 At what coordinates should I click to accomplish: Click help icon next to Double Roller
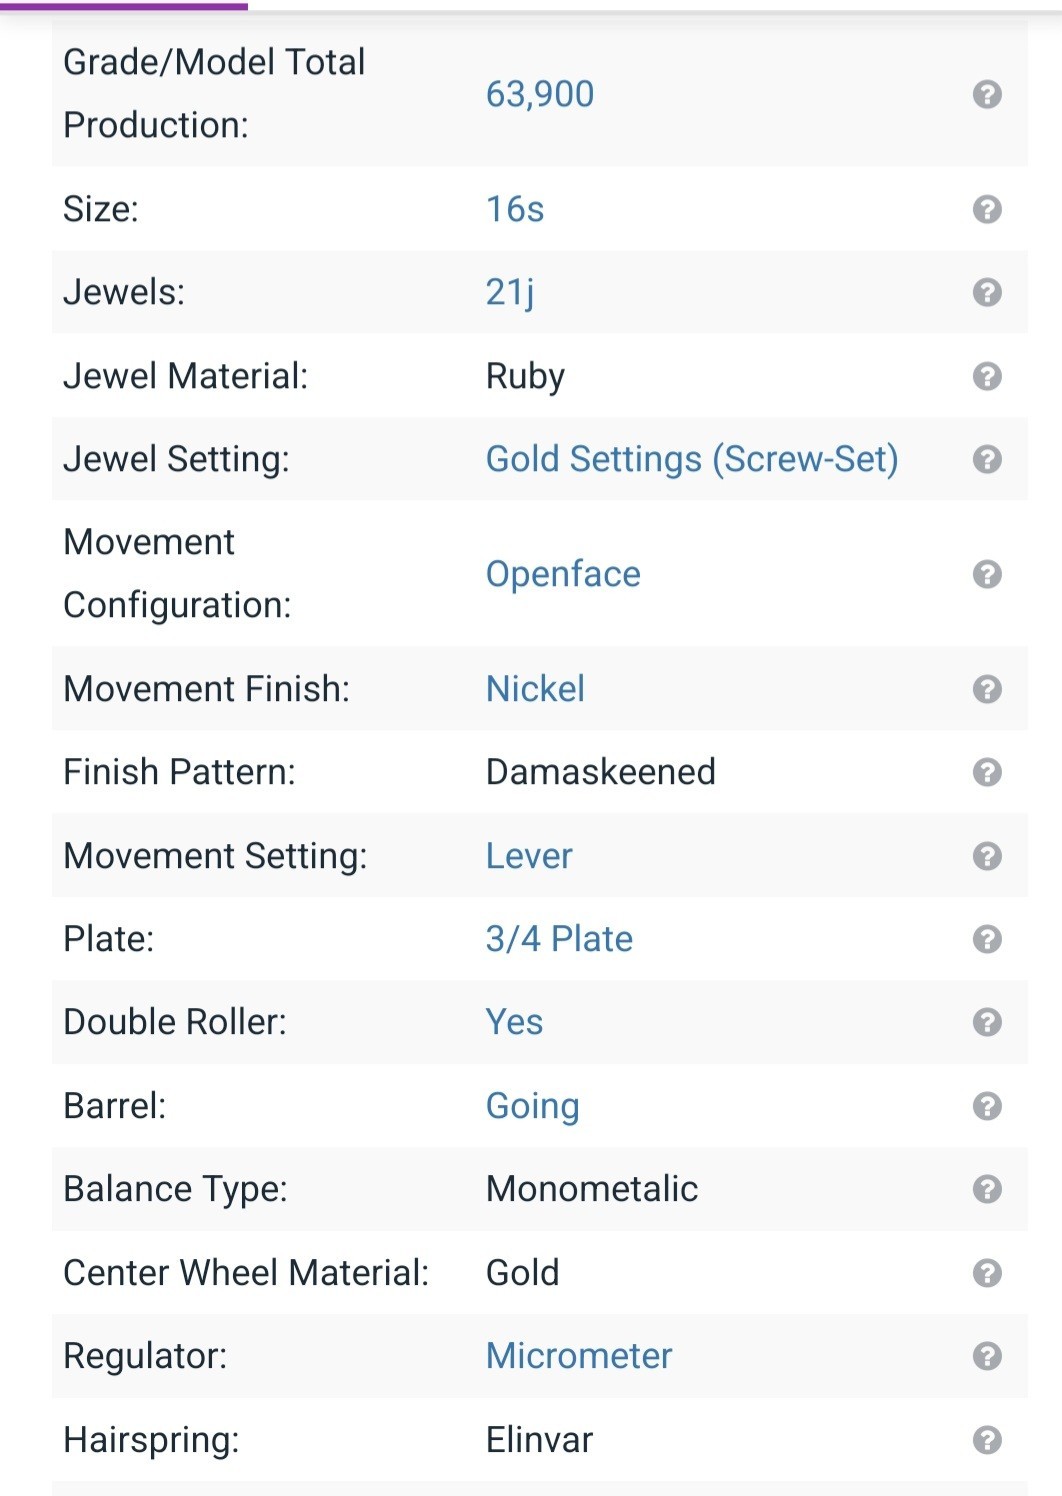987,1022
